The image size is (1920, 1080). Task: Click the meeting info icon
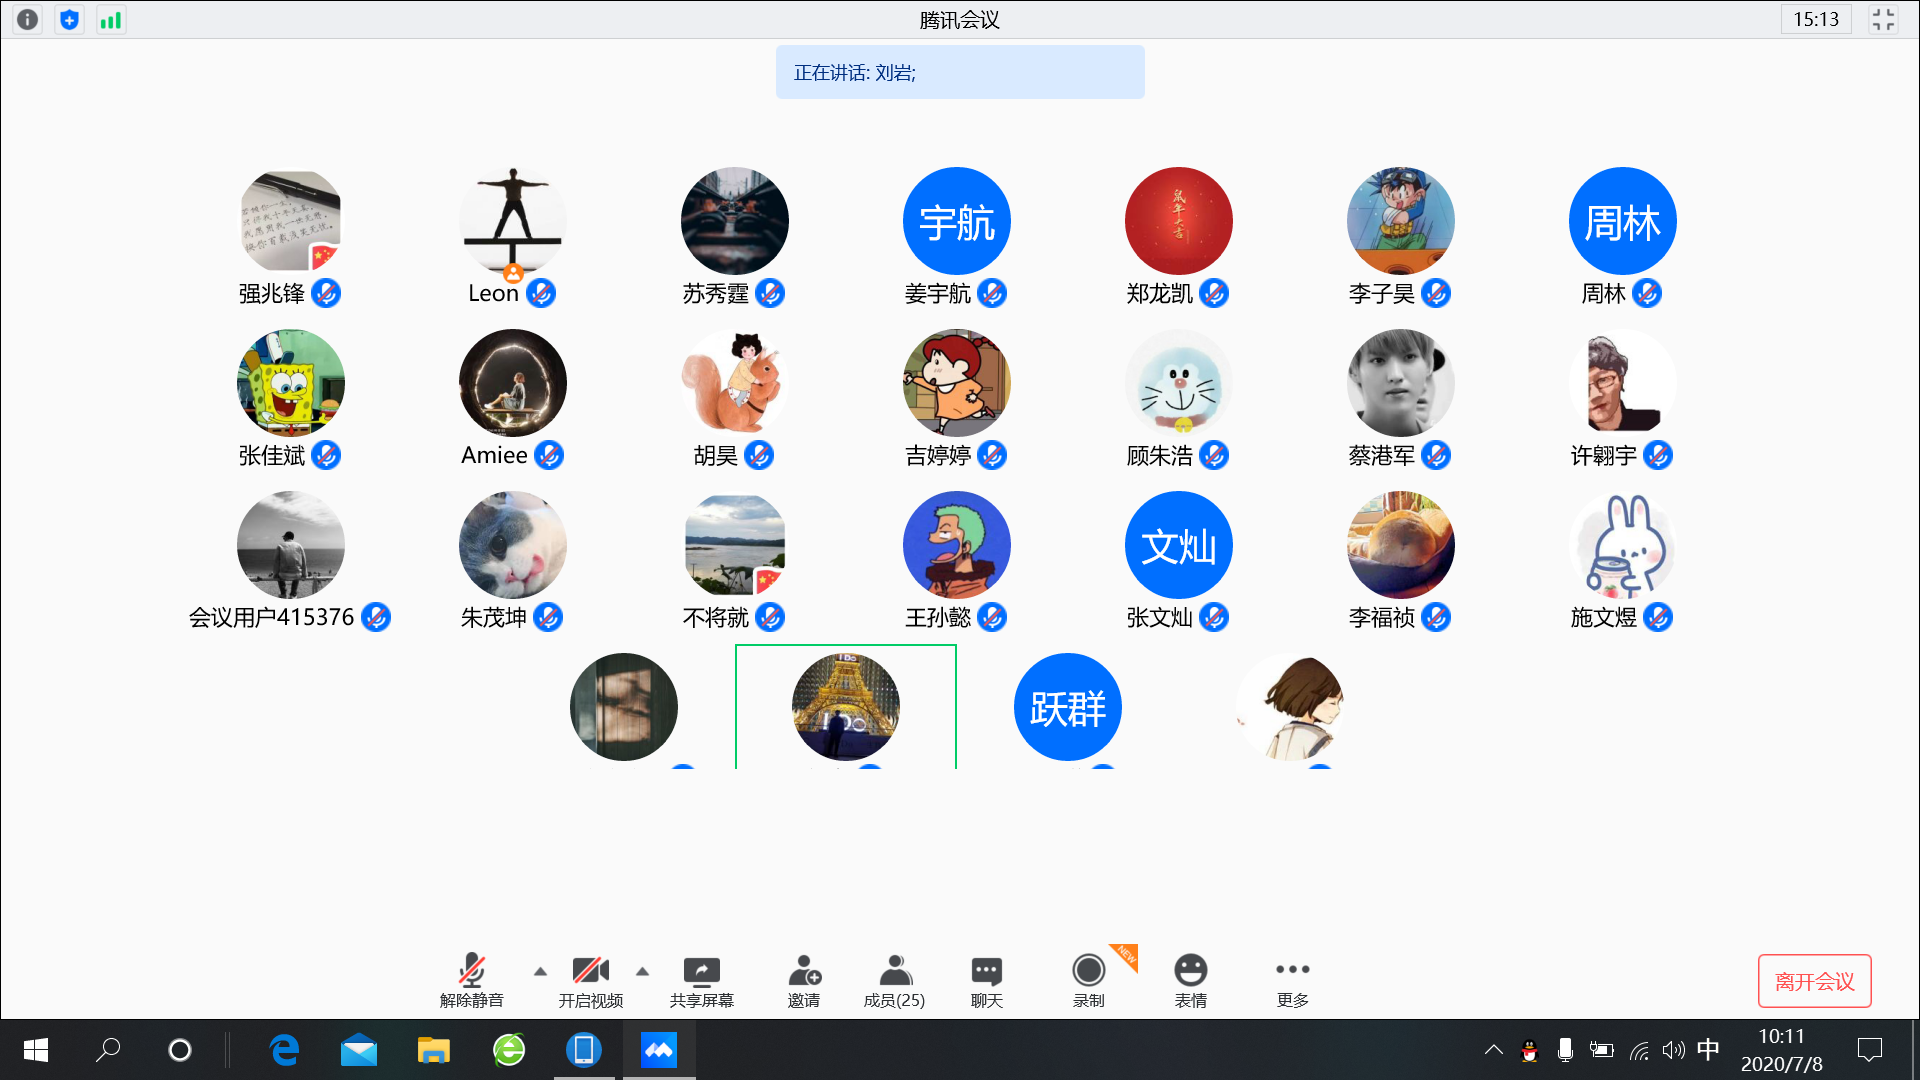28,19
